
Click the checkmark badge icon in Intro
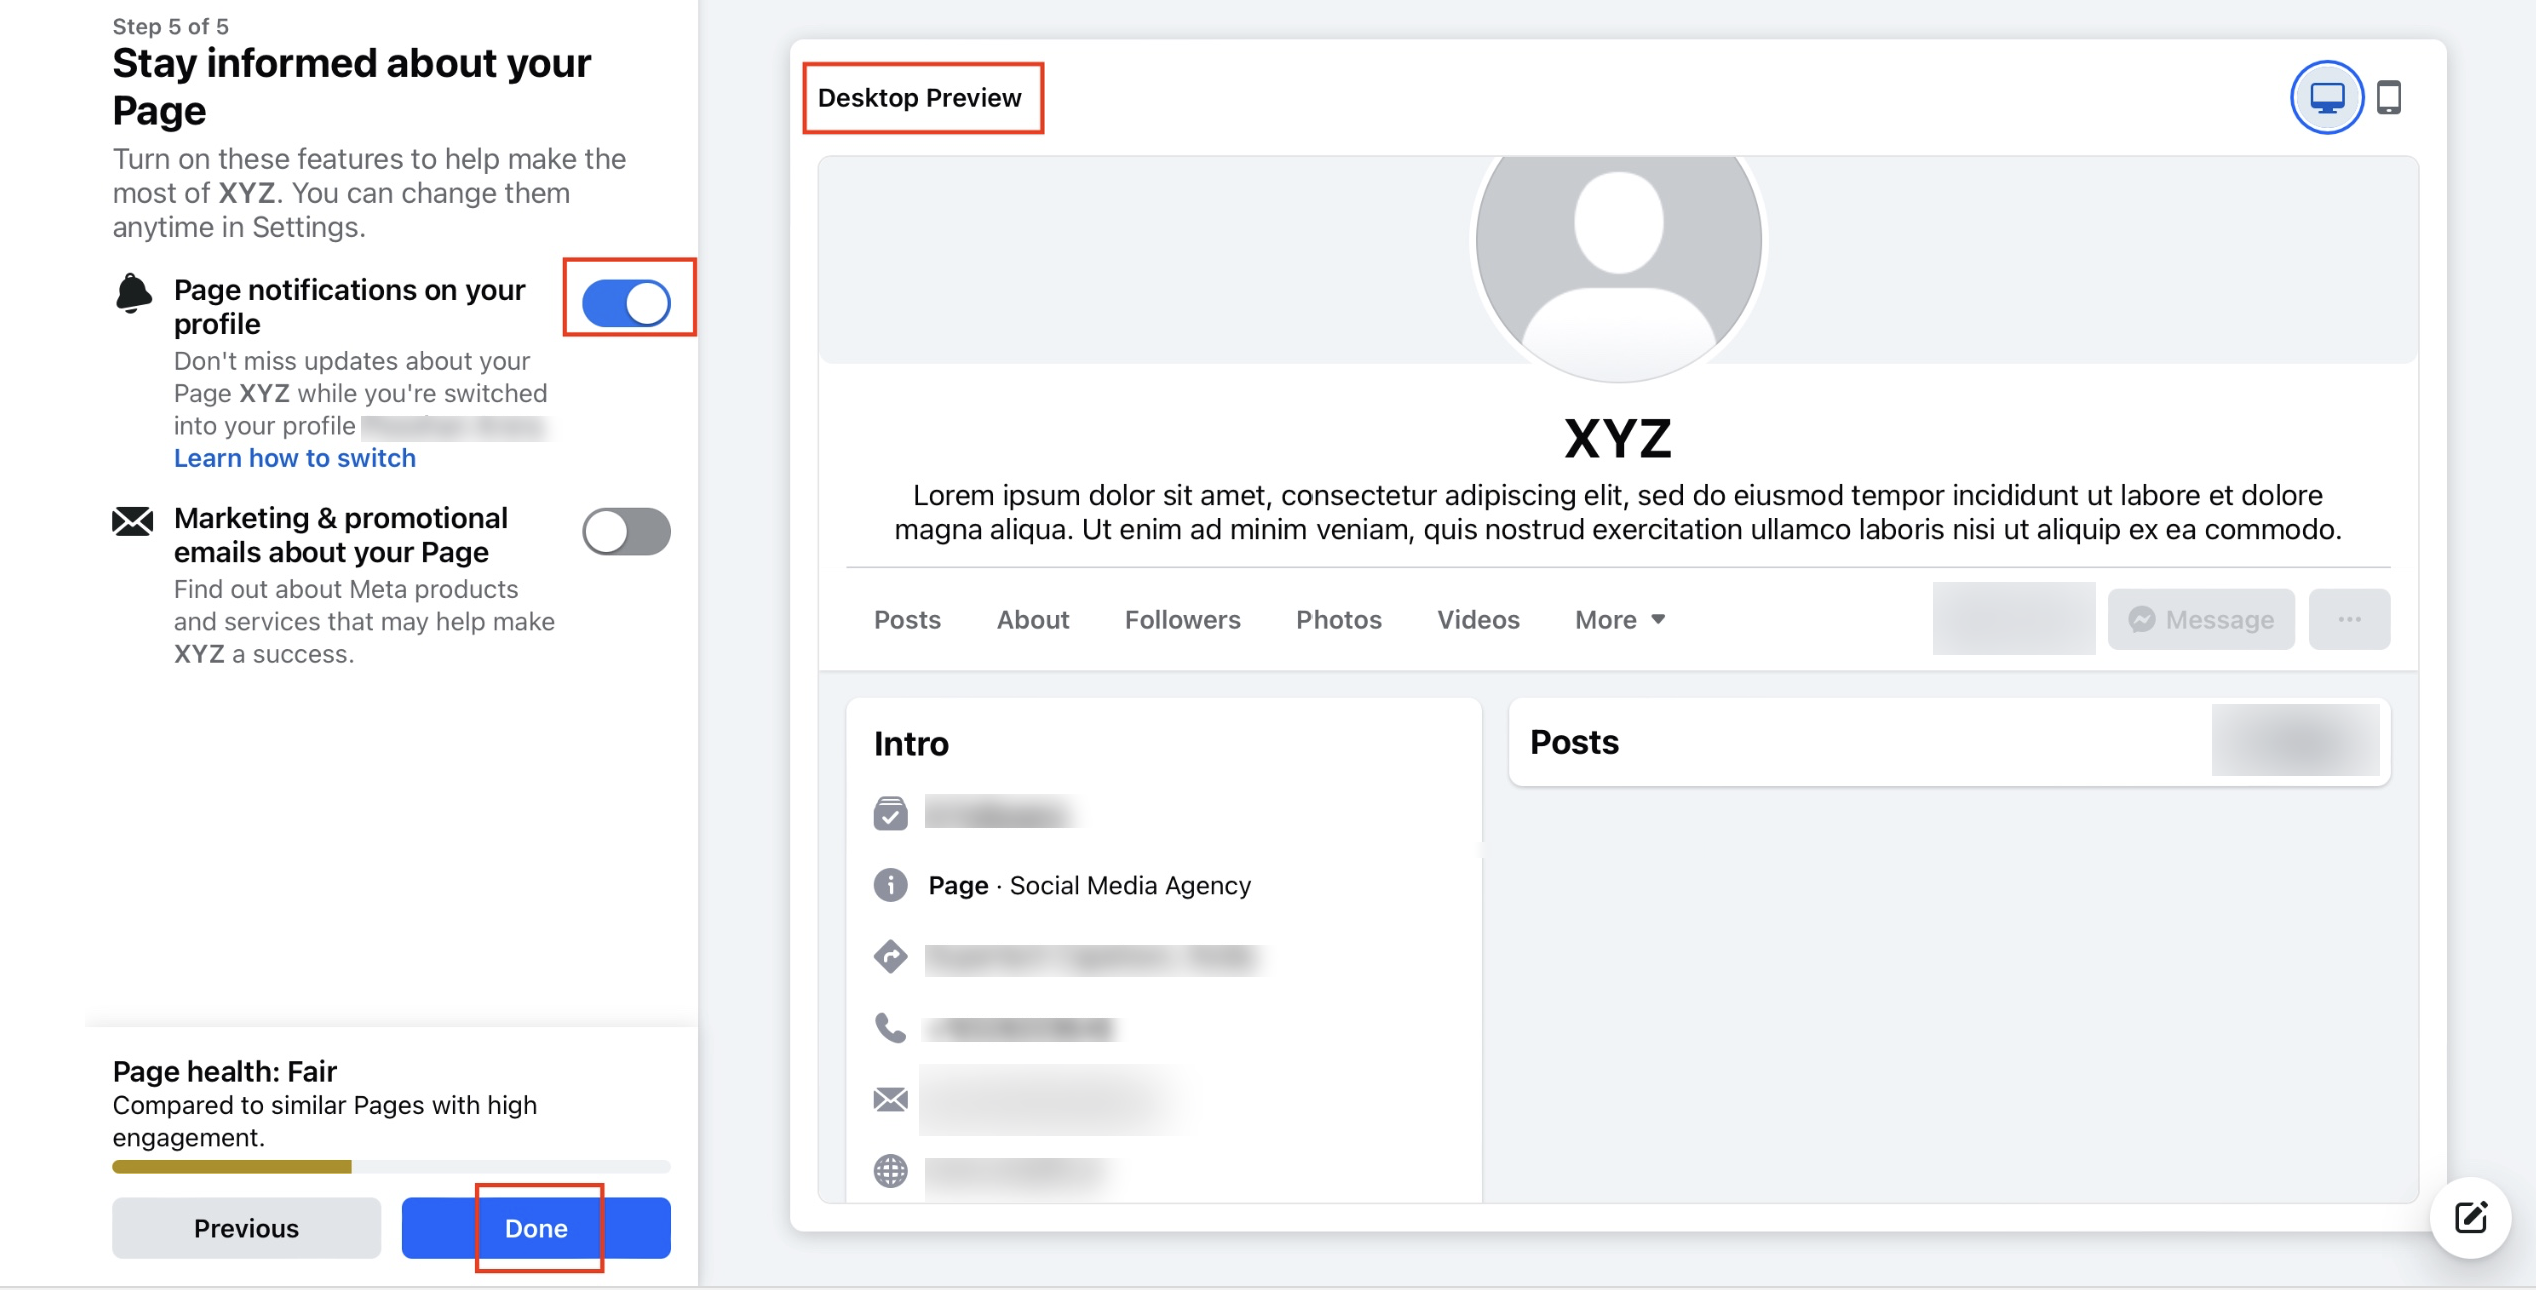[890, 813]
